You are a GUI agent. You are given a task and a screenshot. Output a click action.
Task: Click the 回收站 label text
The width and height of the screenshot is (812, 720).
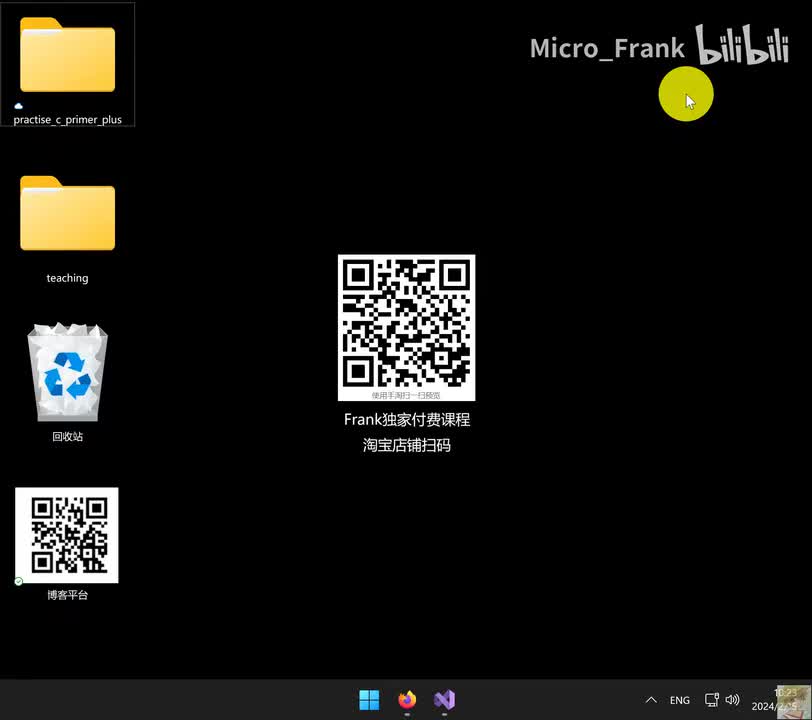67,437
